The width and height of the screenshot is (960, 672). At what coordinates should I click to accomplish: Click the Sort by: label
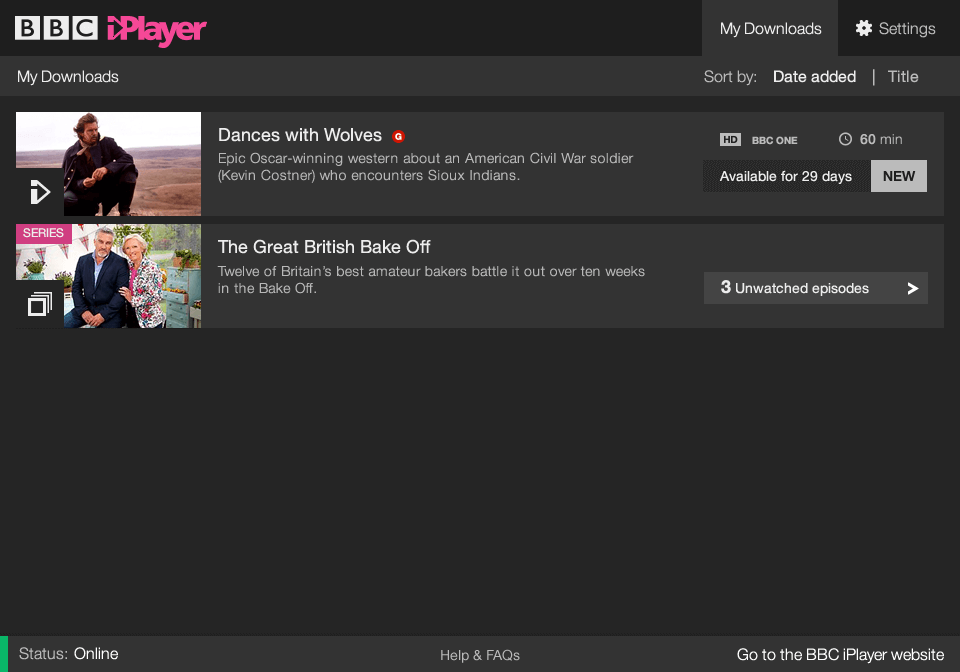tap(730, 77)
